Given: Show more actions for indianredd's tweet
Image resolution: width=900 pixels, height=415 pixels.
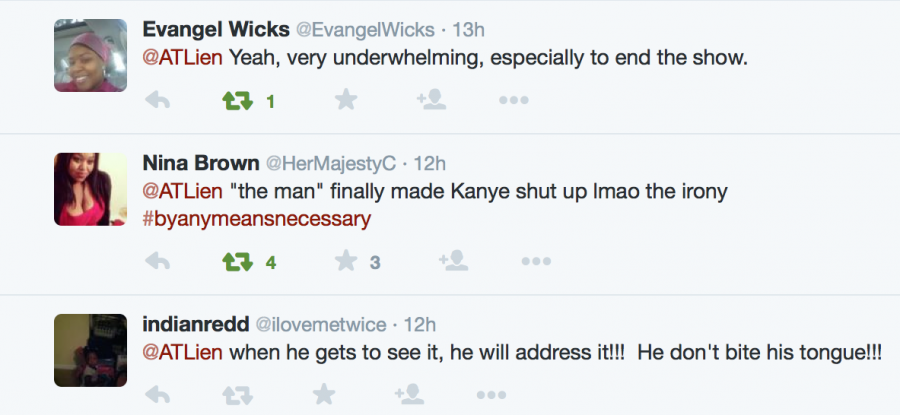Looking at the screenshot, I should [490, 395].
